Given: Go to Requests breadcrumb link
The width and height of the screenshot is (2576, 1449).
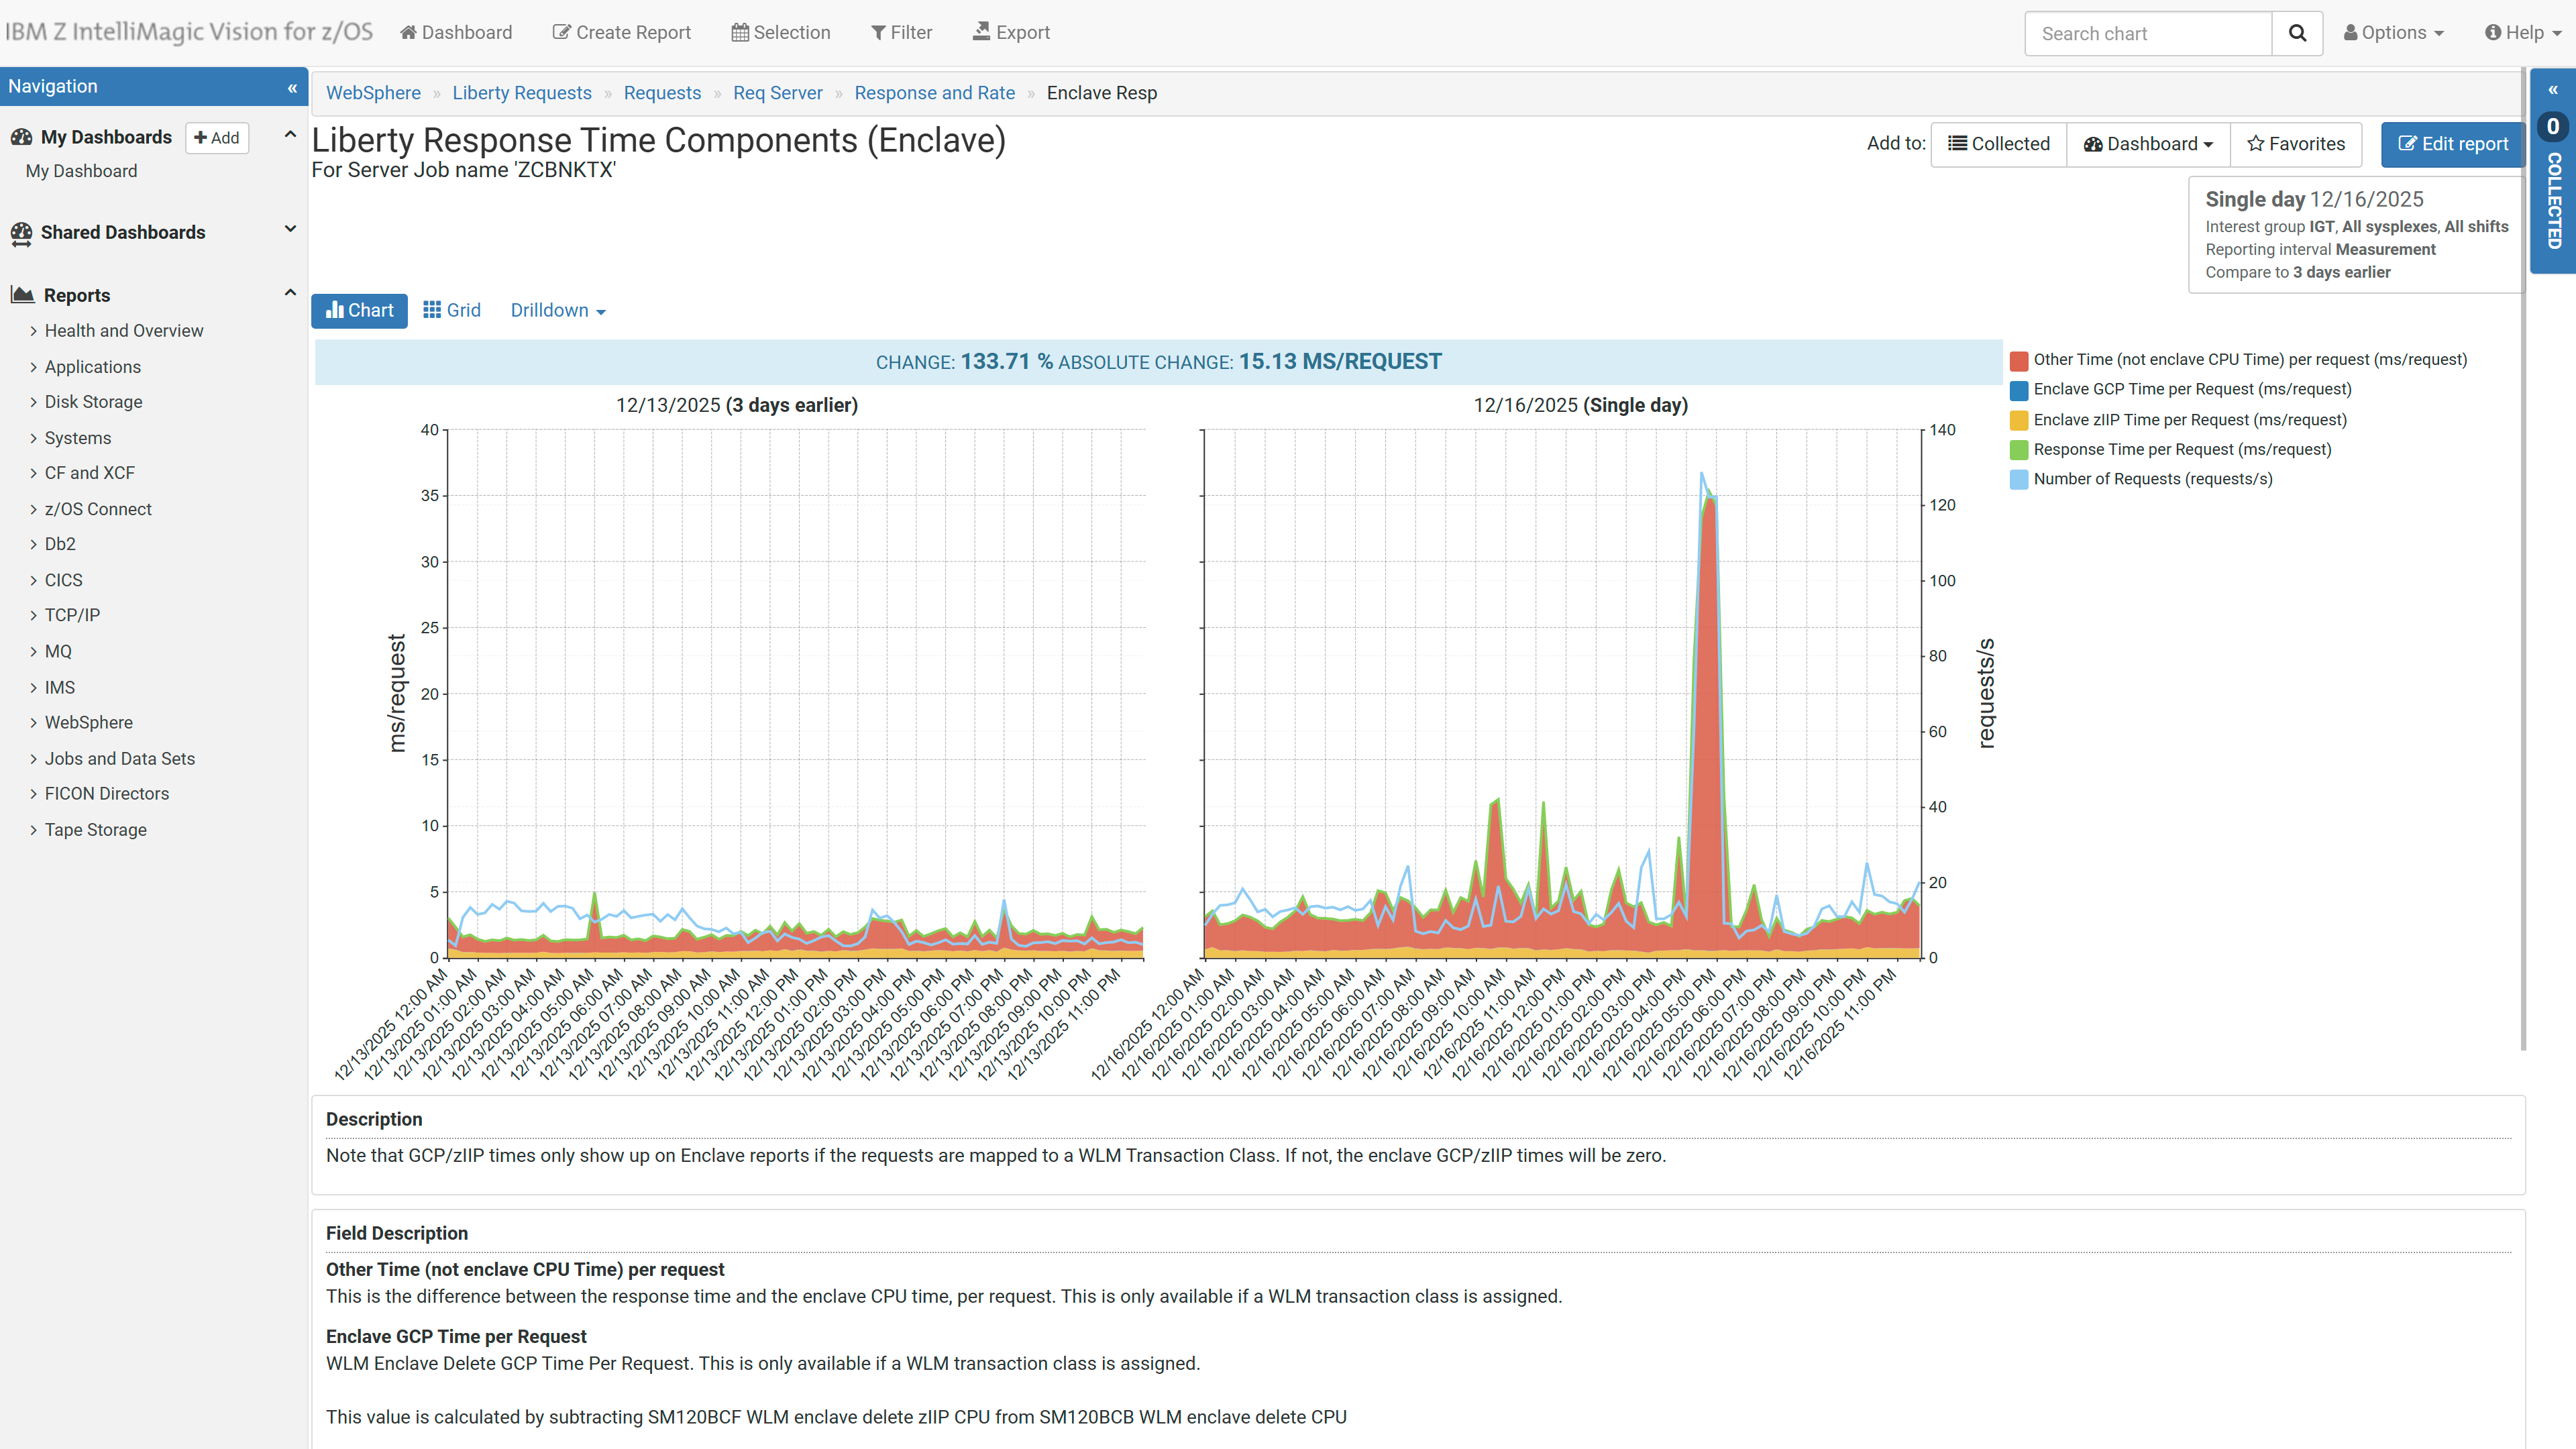Looking at the screenshot, I should coord(662,93).
